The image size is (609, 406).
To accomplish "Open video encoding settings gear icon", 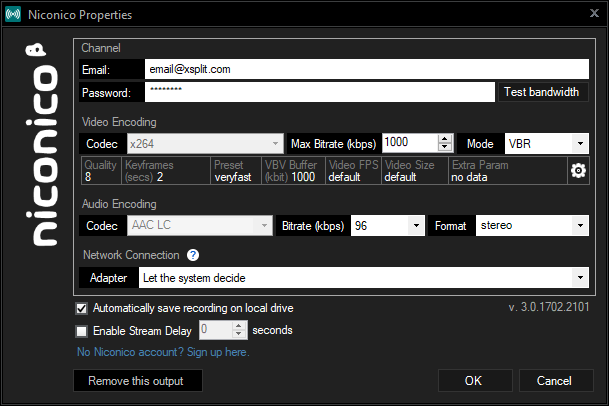I will click(578, 170).
